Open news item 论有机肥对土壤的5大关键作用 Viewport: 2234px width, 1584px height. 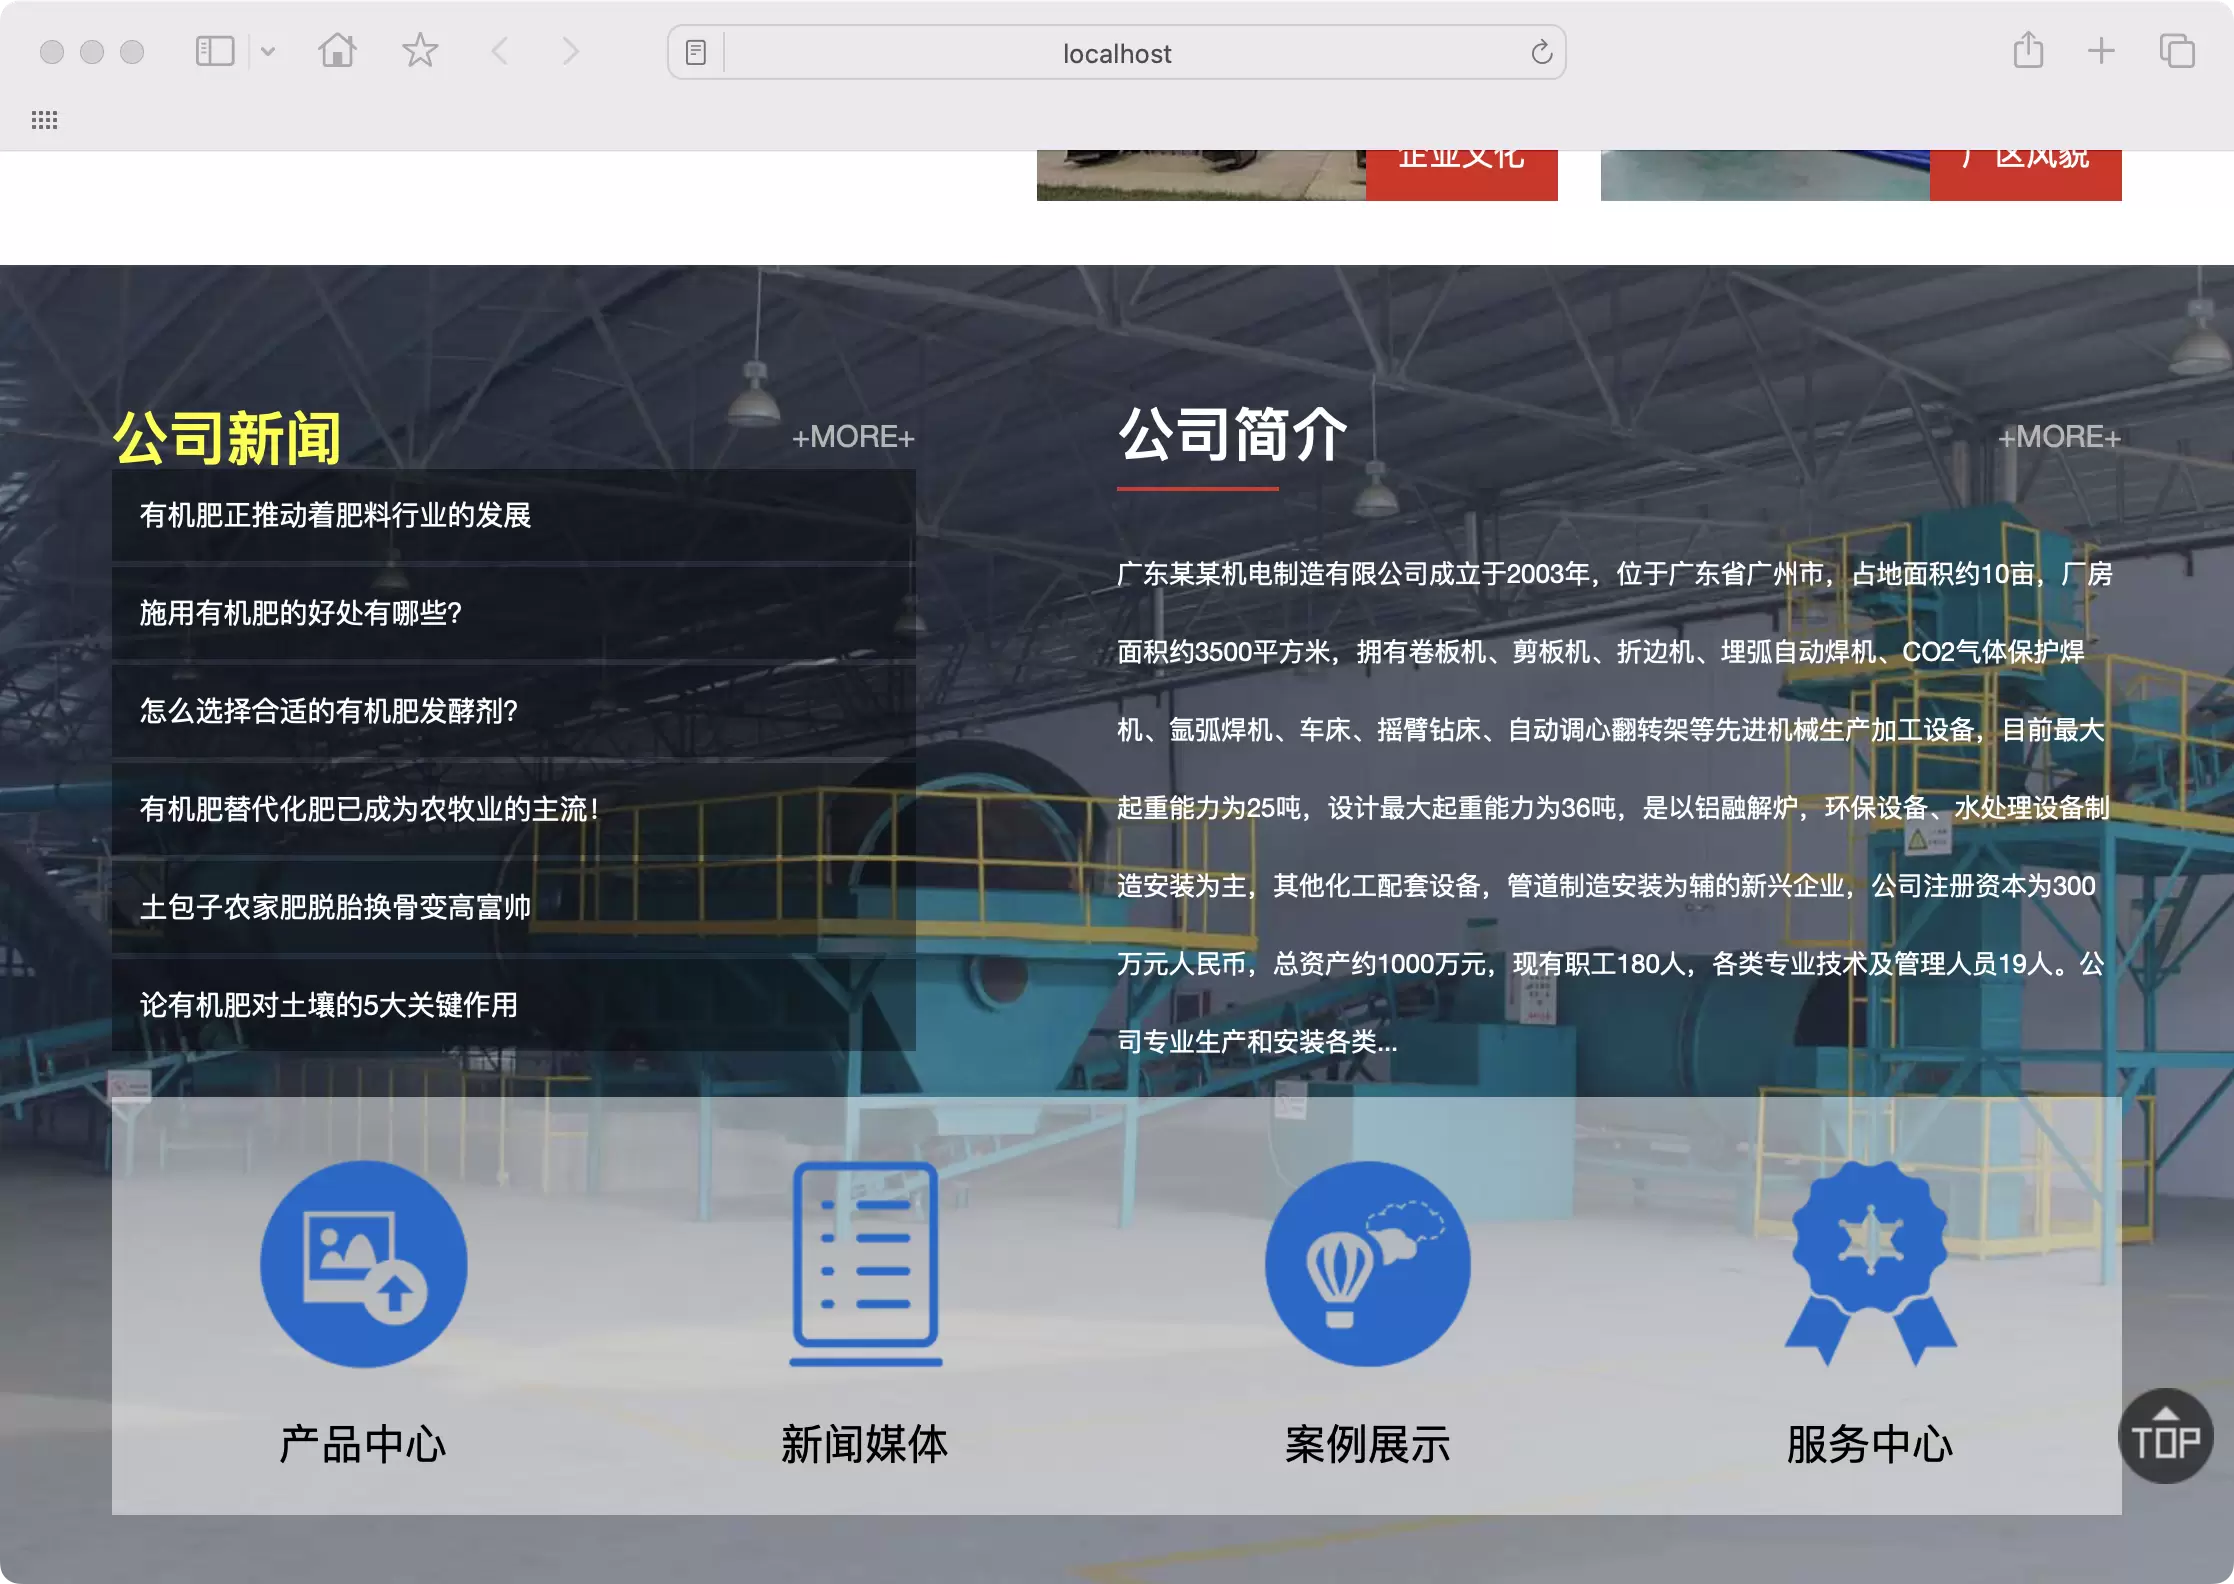[514, 1005]
